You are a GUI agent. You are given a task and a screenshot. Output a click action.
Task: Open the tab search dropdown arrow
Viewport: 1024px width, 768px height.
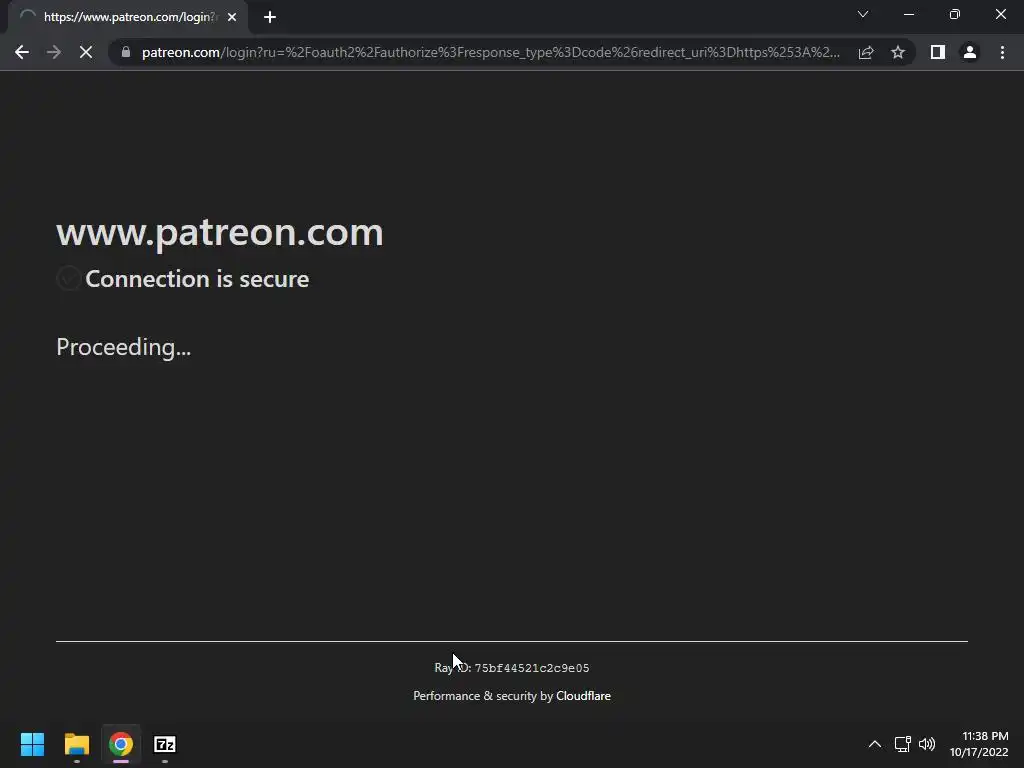pyautogui.click(x=863, y=14)
